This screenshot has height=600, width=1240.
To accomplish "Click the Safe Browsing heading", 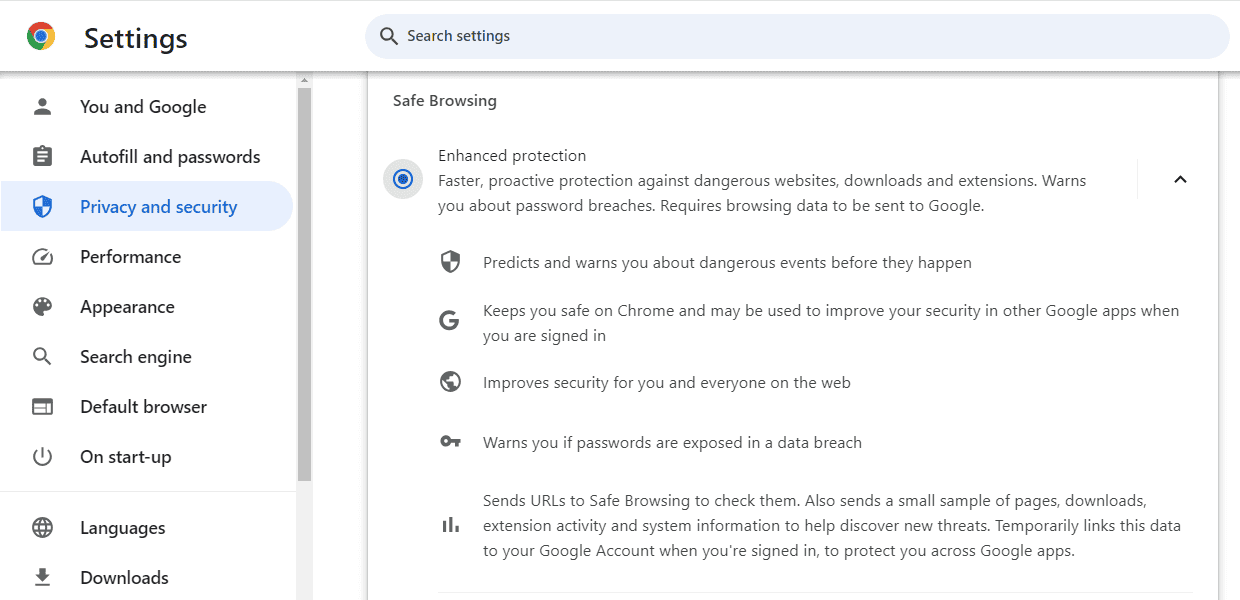I will (444, 100).
